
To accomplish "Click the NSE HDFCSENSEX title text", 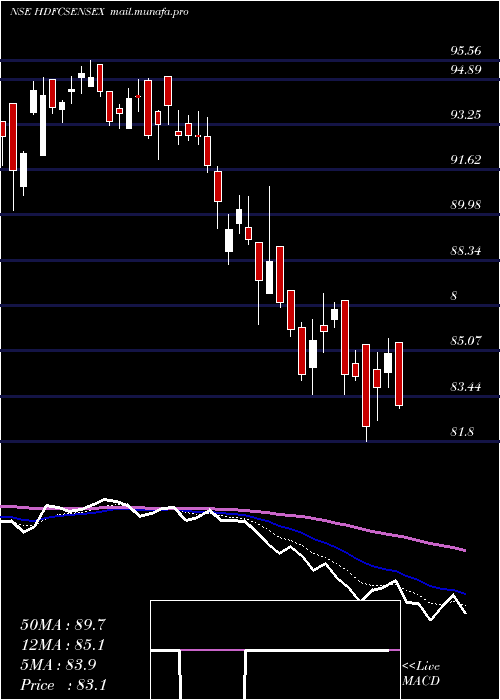I will coord(57,12).
